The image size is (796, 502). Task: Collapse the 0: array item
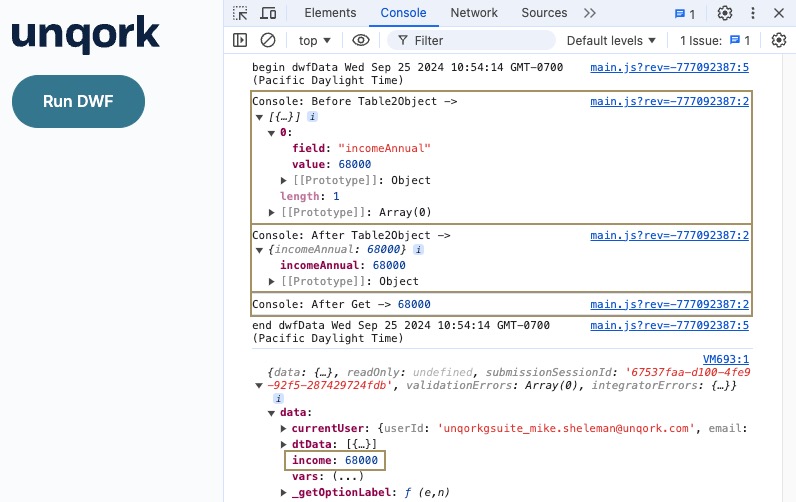[x=271, y=133]
